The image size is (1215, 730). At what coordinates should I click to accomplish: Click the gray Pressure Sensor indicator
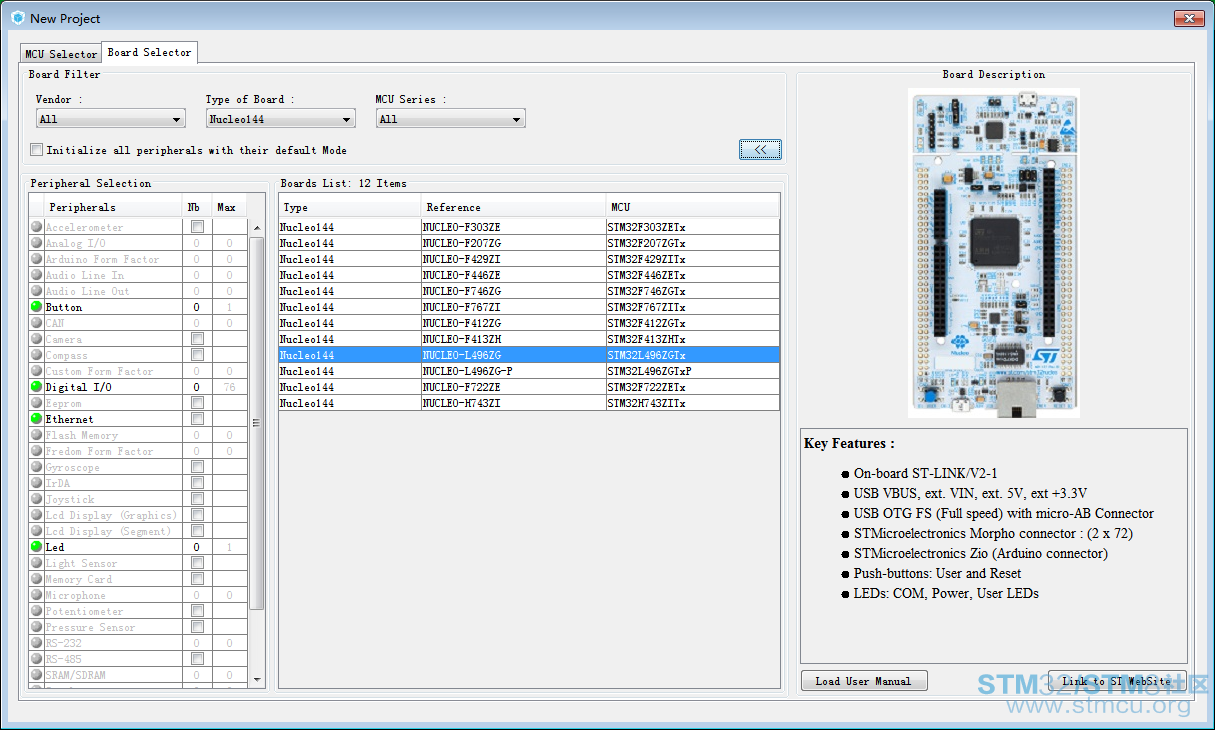pos(37,627)
